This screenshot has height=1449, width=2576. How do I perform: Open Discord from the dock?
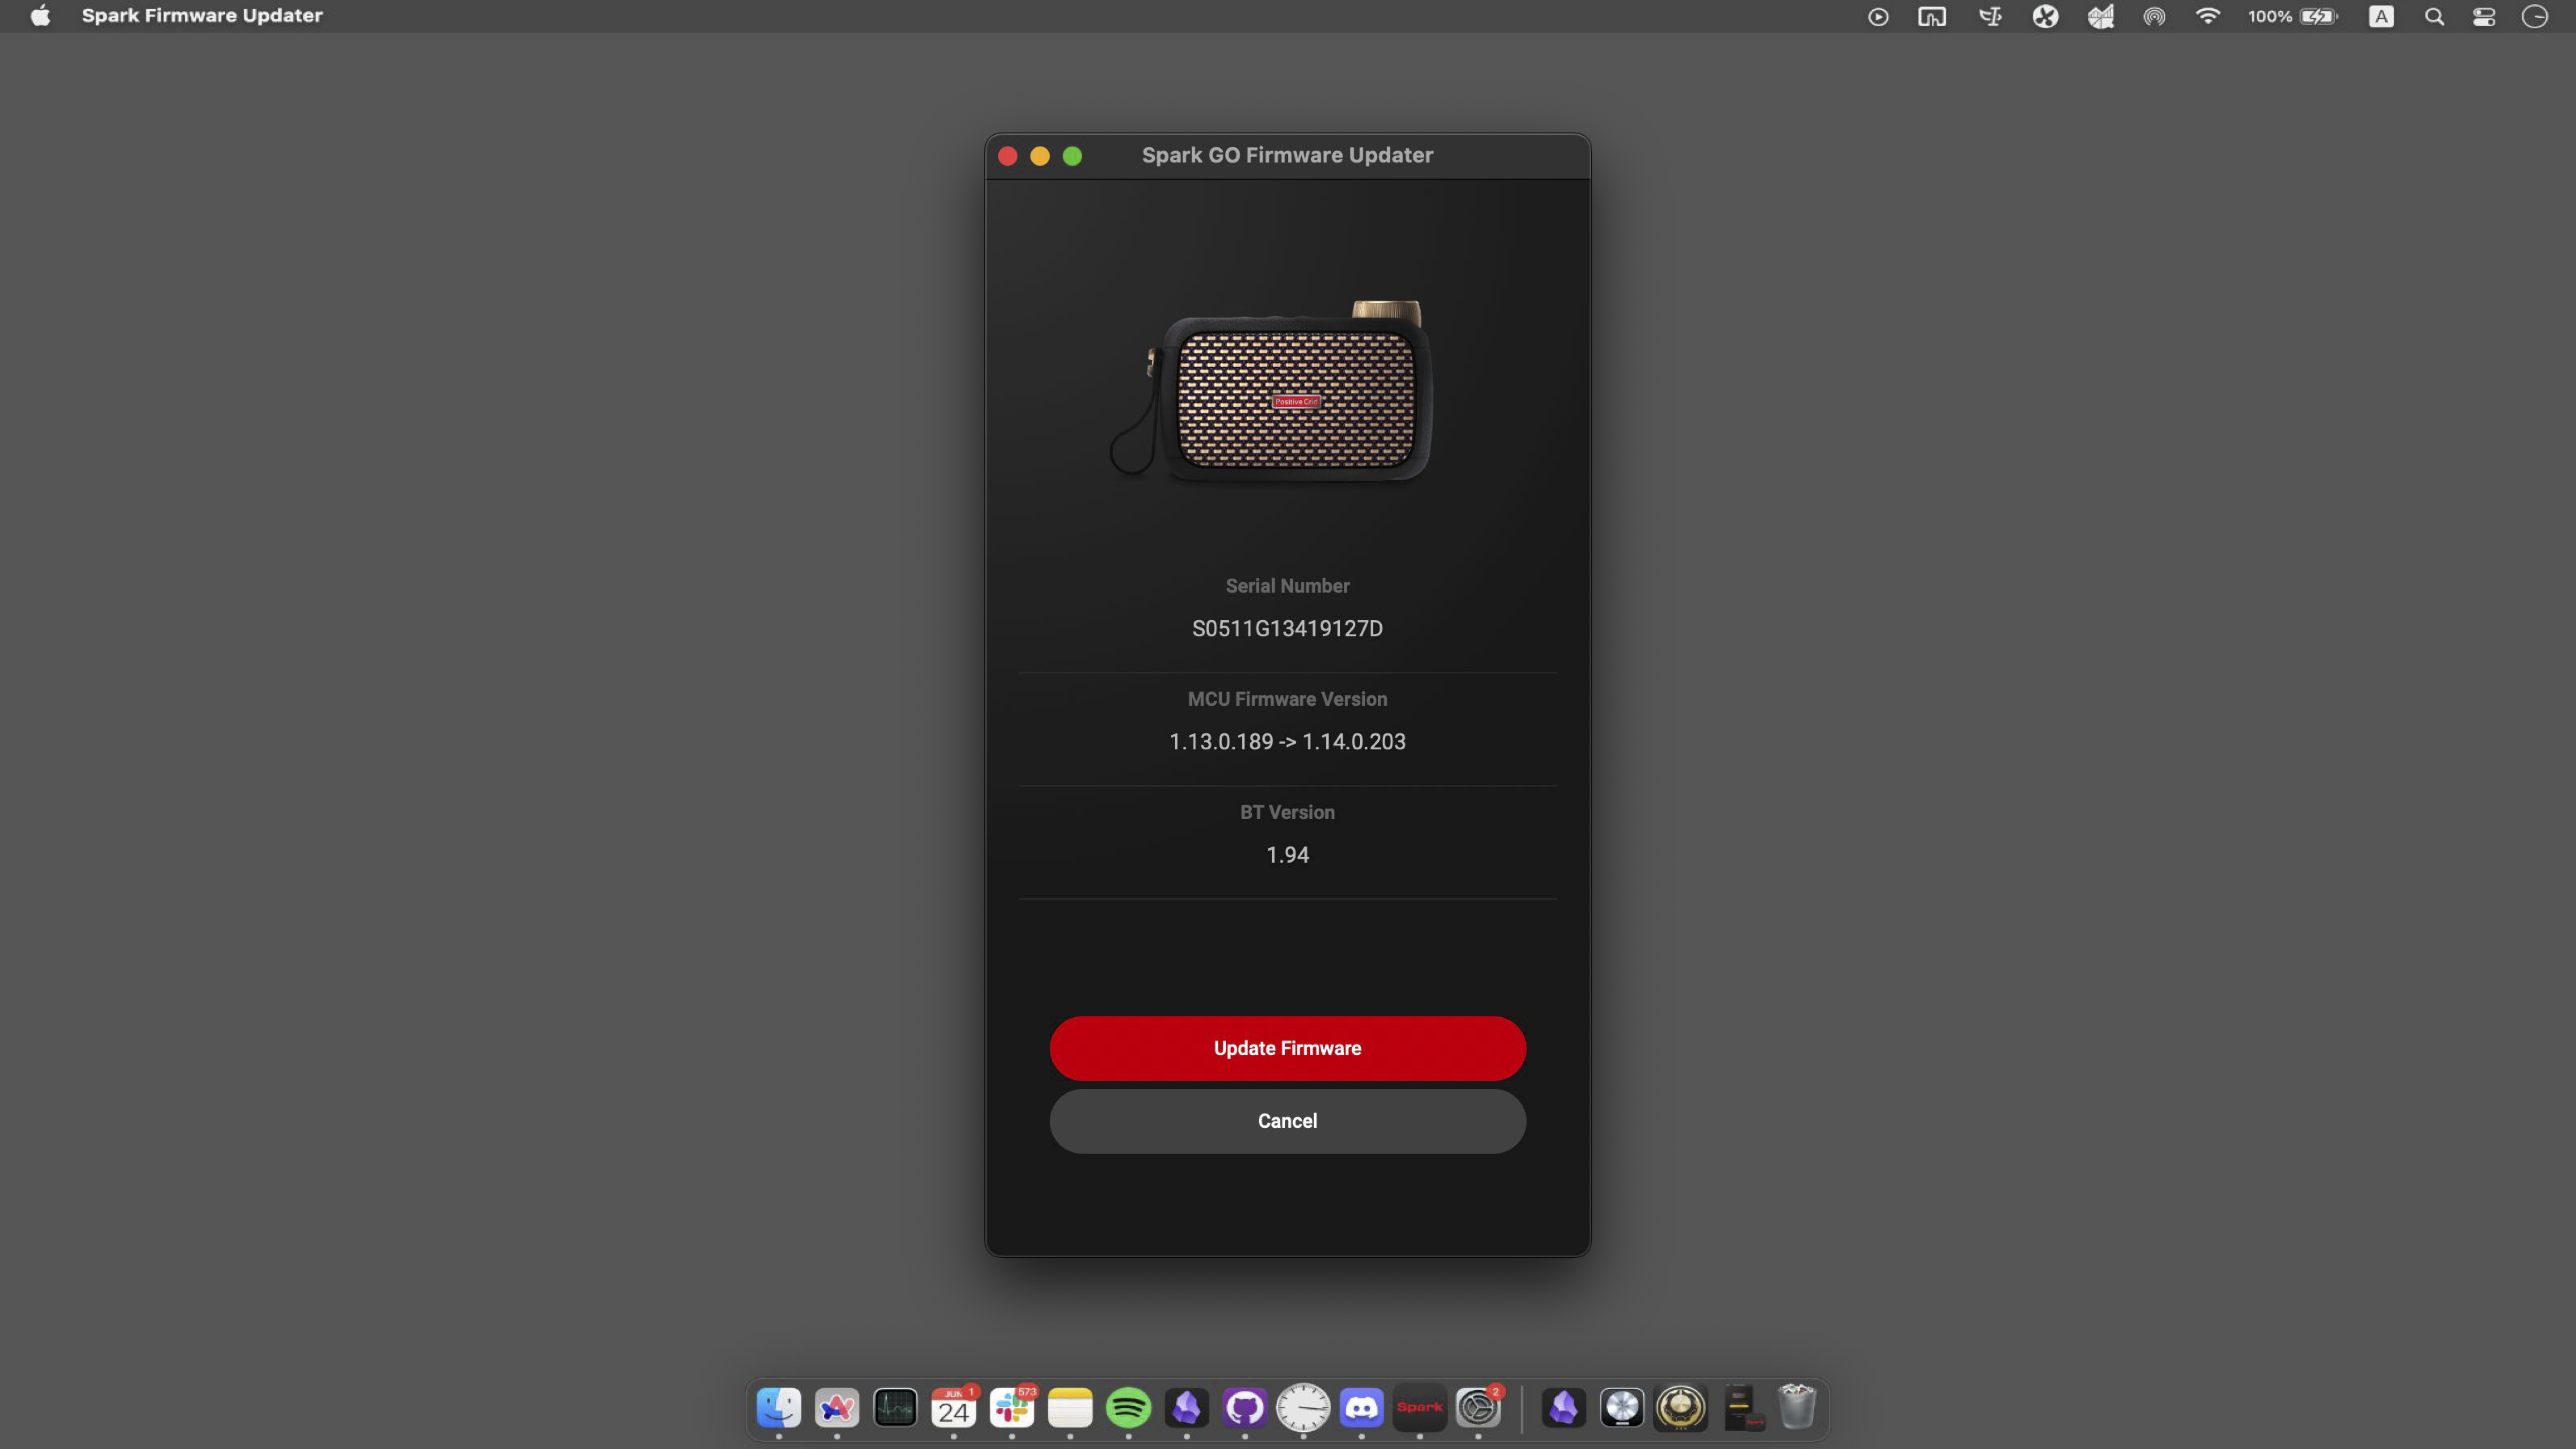[1361, 1408]
